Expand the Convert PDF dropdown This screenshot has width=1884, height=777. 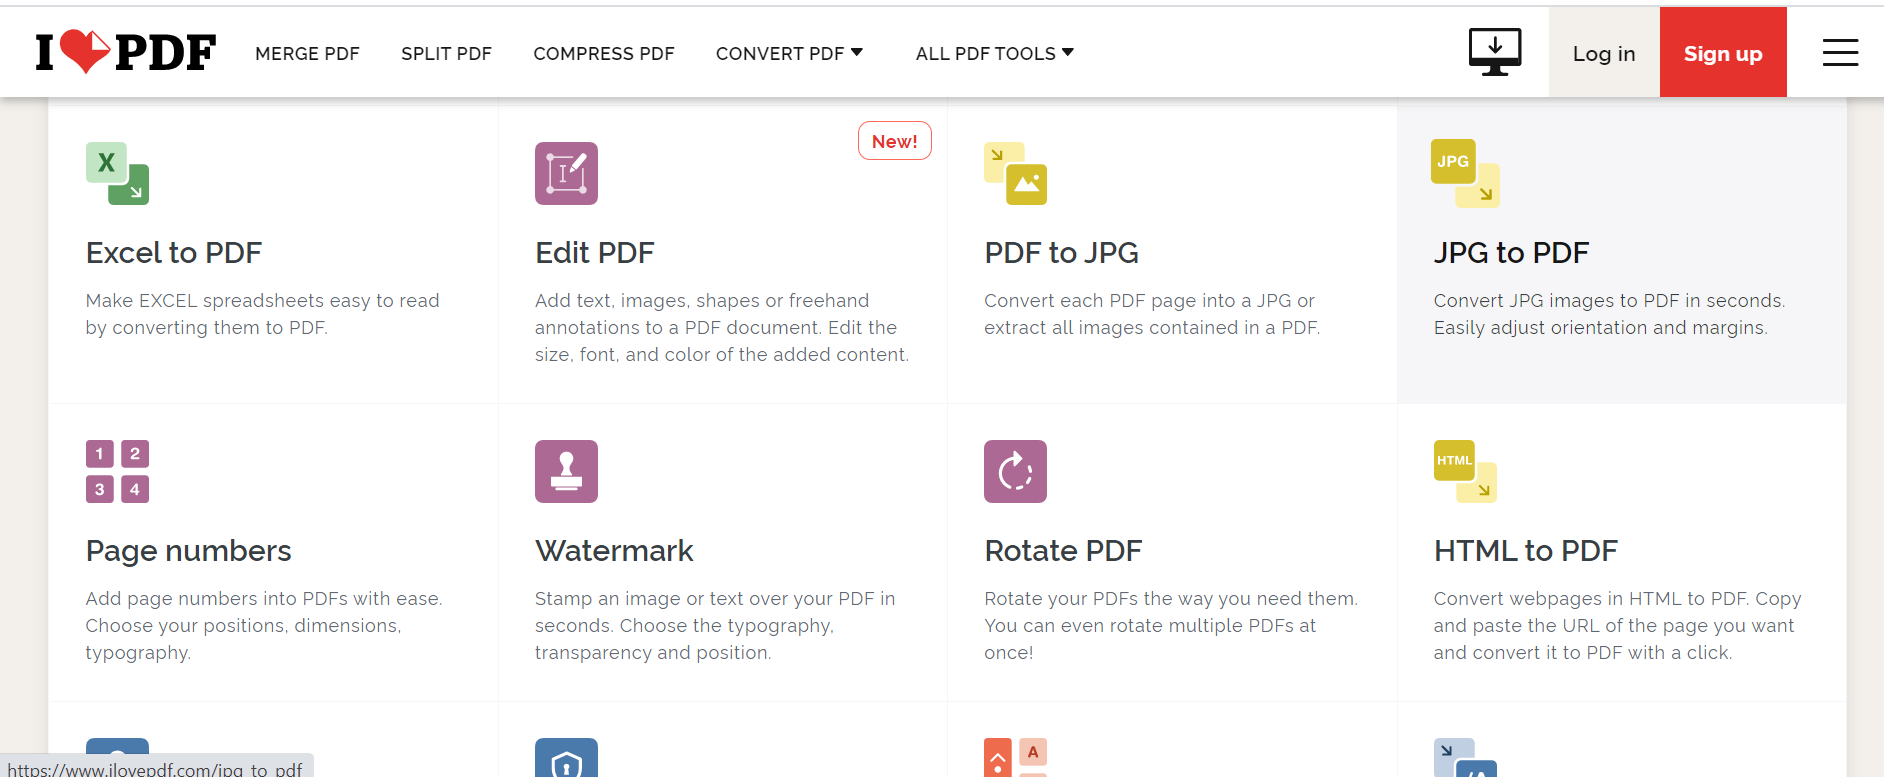(789, 53)
